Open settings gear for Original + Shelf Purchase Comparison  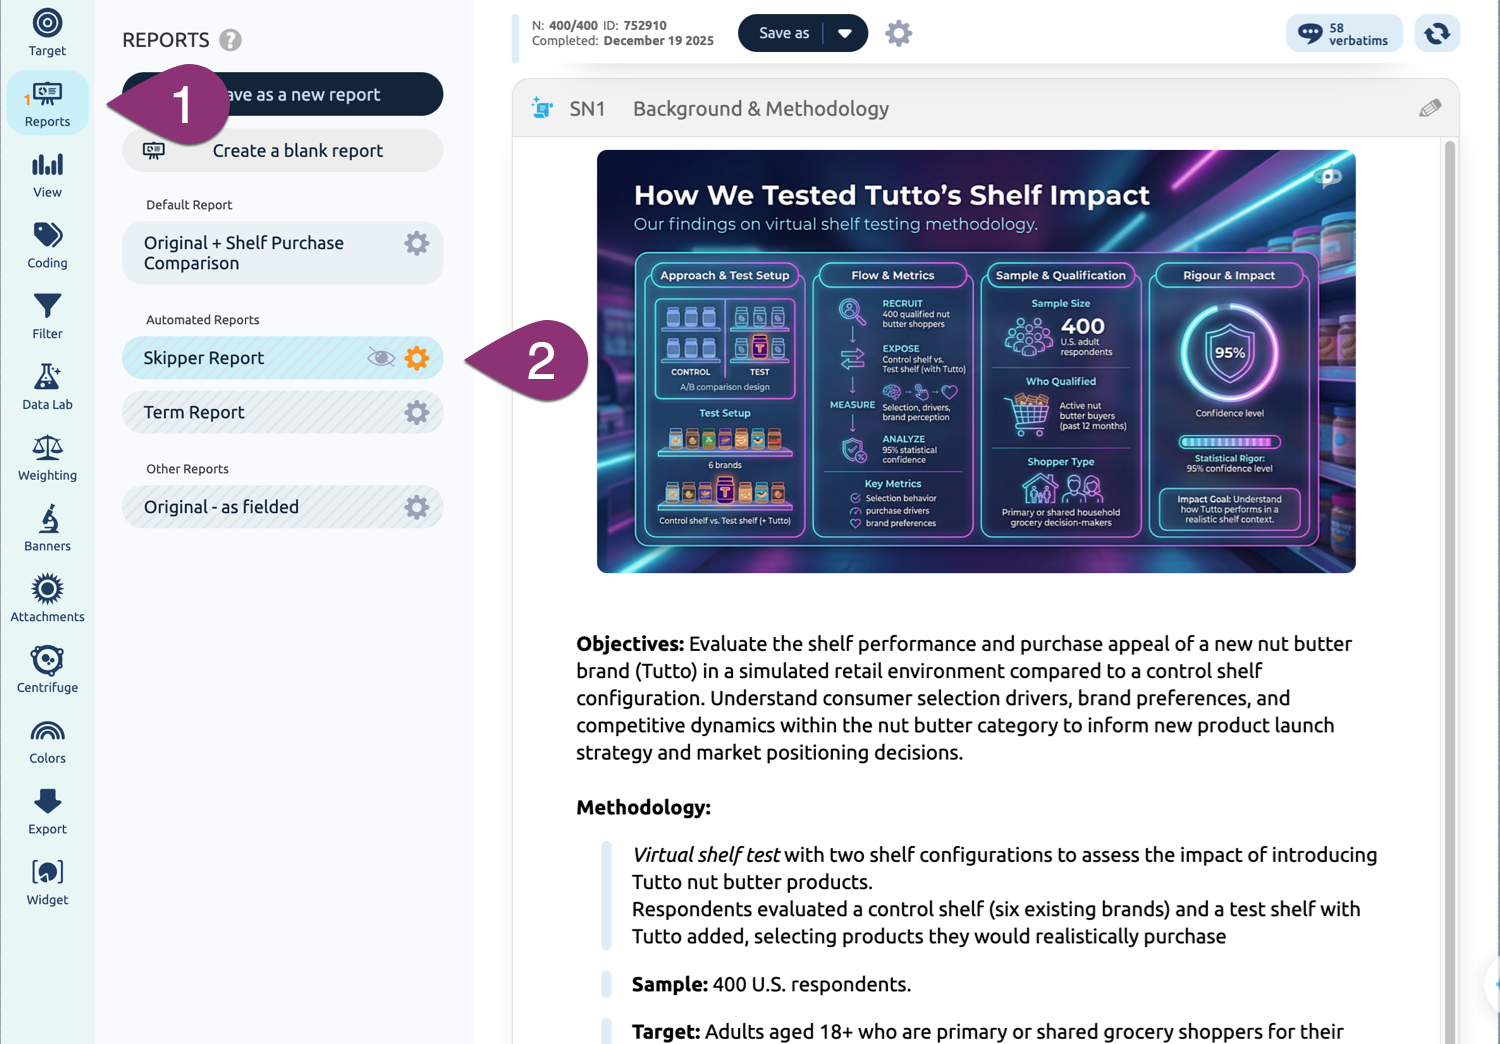click(x=417, y=243)
